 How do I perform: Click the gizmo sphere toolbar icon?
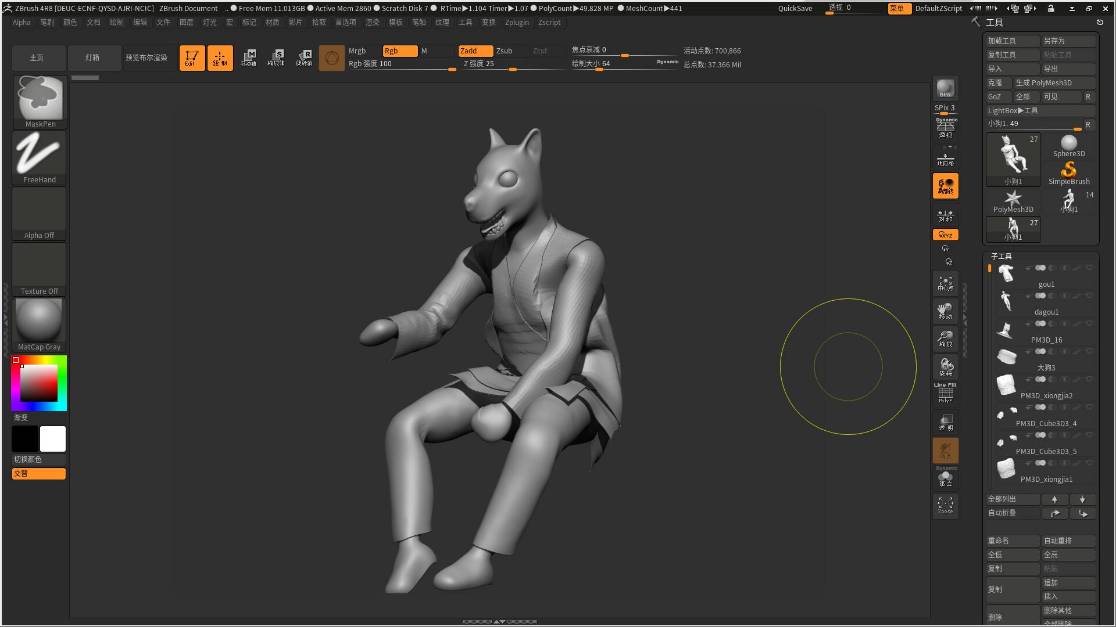click(332, 58)
